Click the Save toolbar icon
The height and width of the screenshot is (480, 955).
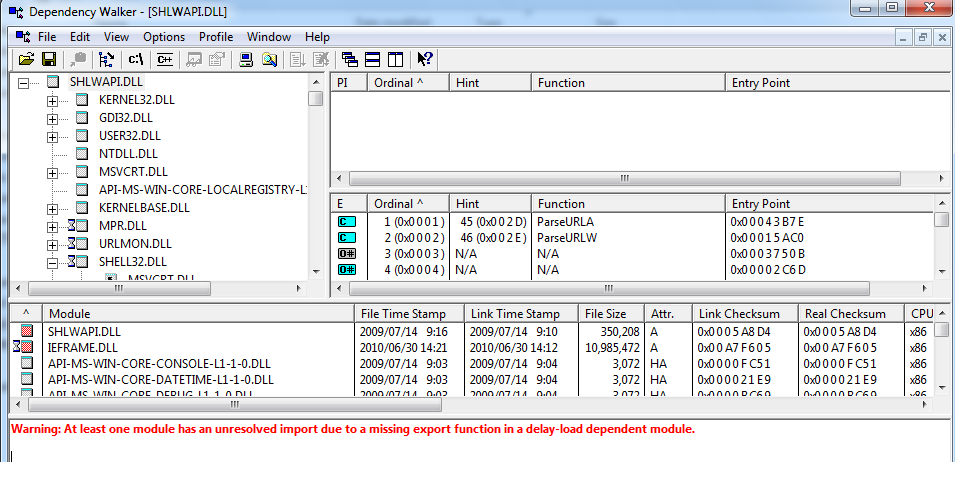48,60
